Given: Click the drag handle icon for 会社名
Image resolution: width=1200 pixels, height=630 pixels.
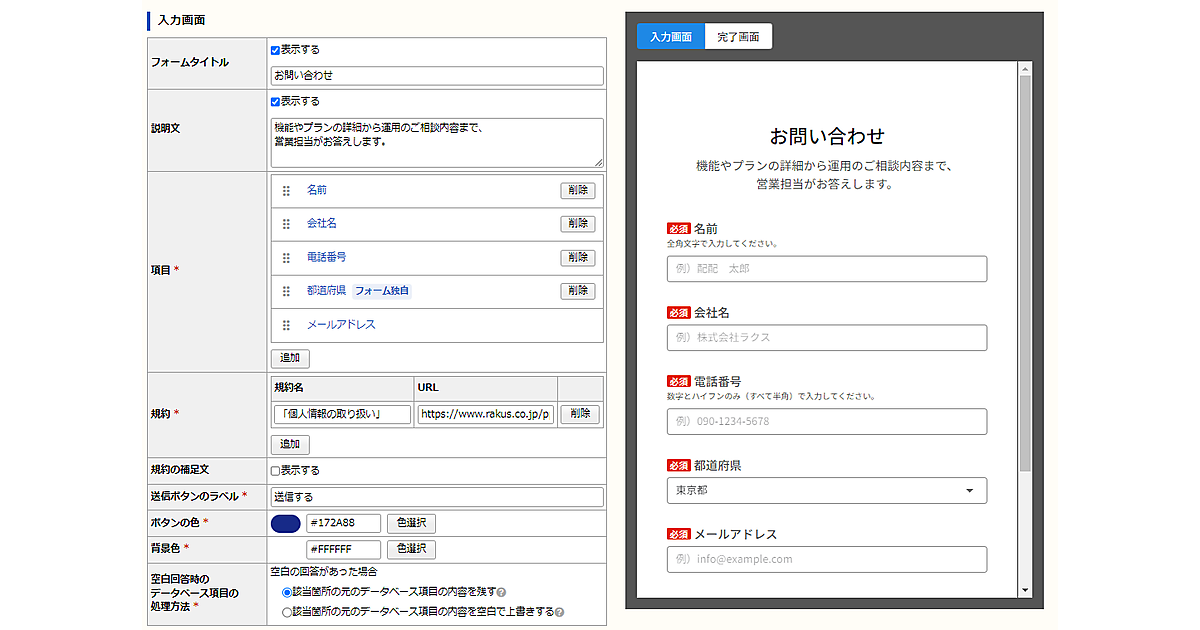Looking at the screenshot, I should pos(286,224).
